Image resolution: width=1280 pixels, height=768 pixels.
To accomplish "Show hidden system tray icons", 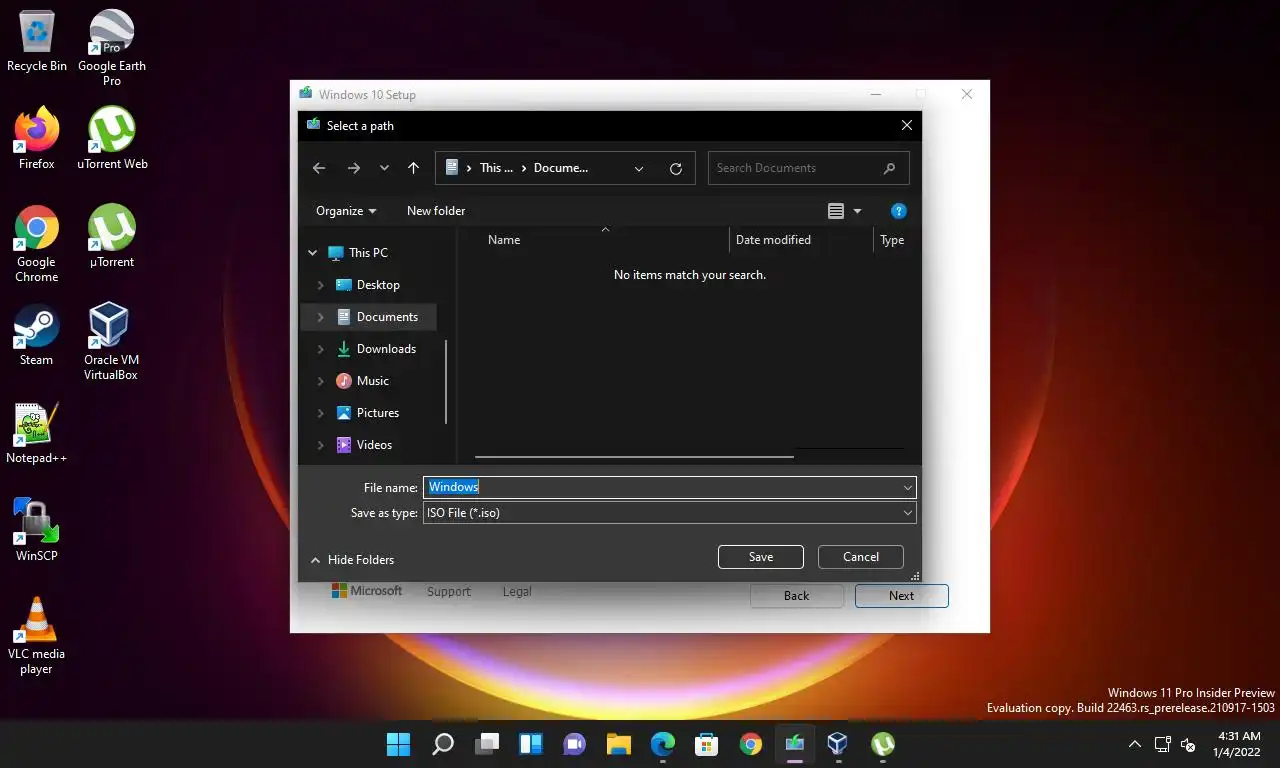I will click(x=1134, y=744).
